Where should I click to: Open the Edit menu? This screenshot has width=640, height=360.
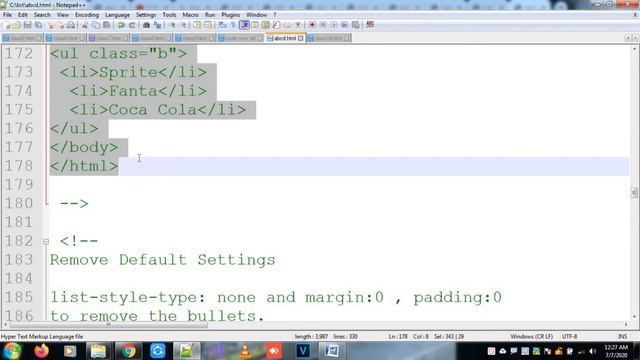tap(23, 15)
